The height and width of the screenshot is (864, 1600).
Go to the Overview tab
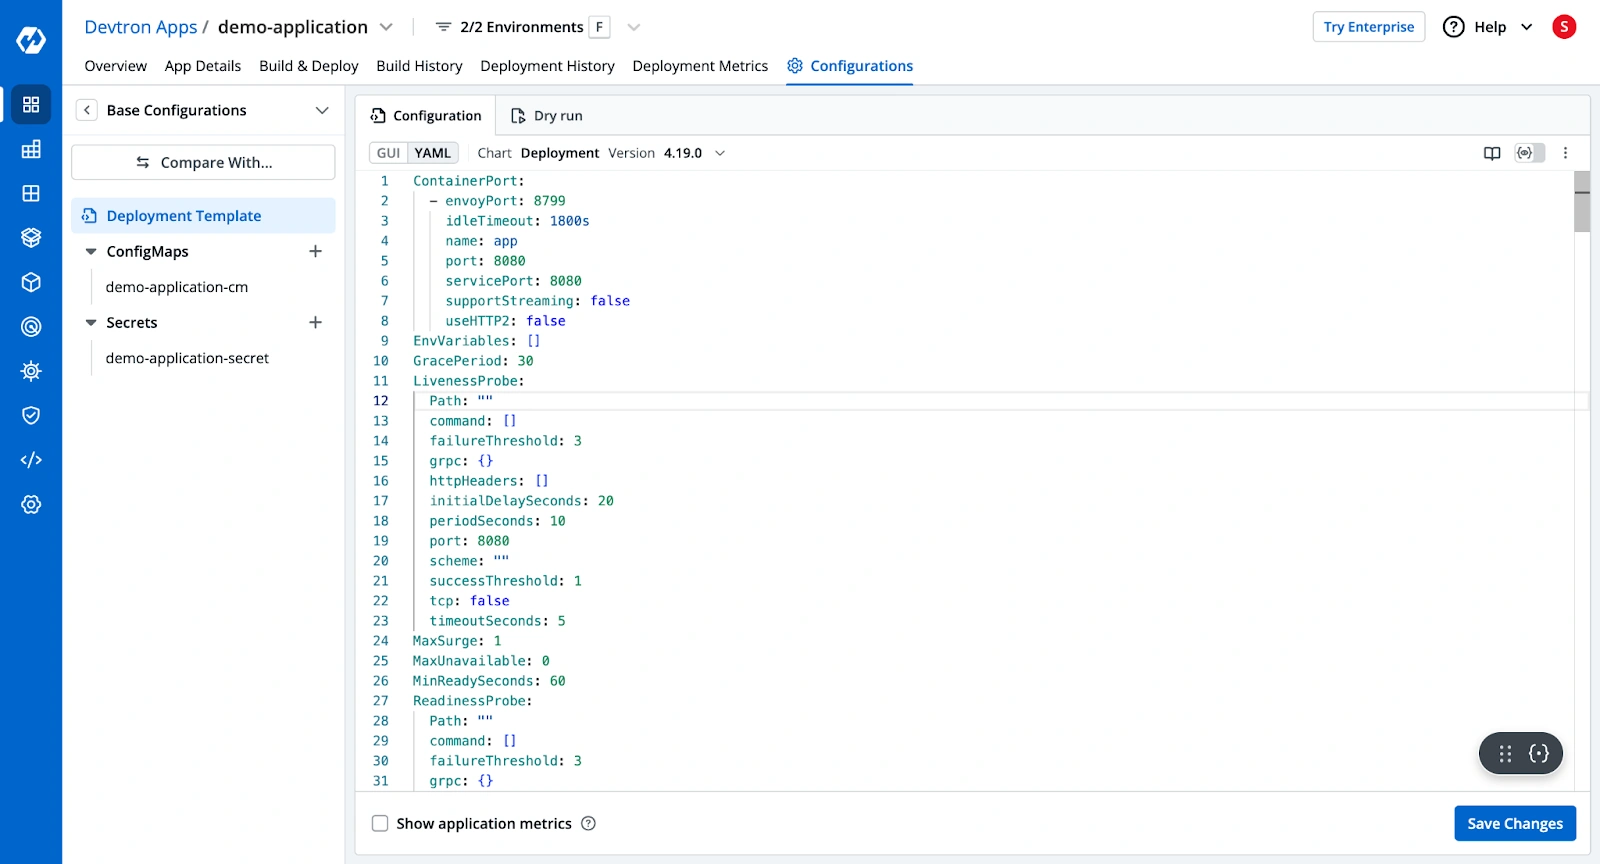116,66
